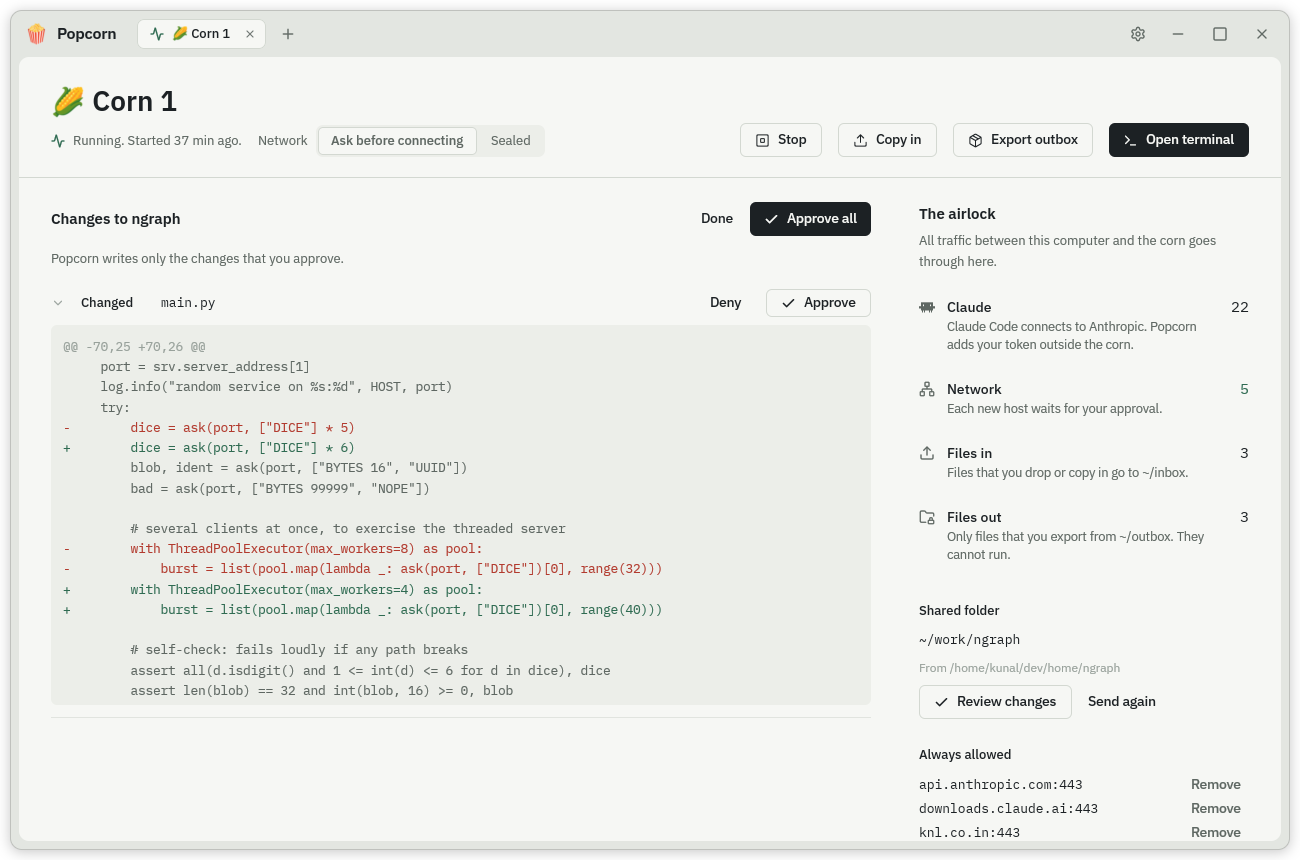1300x860 pixels.
Task: Switch to the Corn 1 tab
Action: point(201,34)
